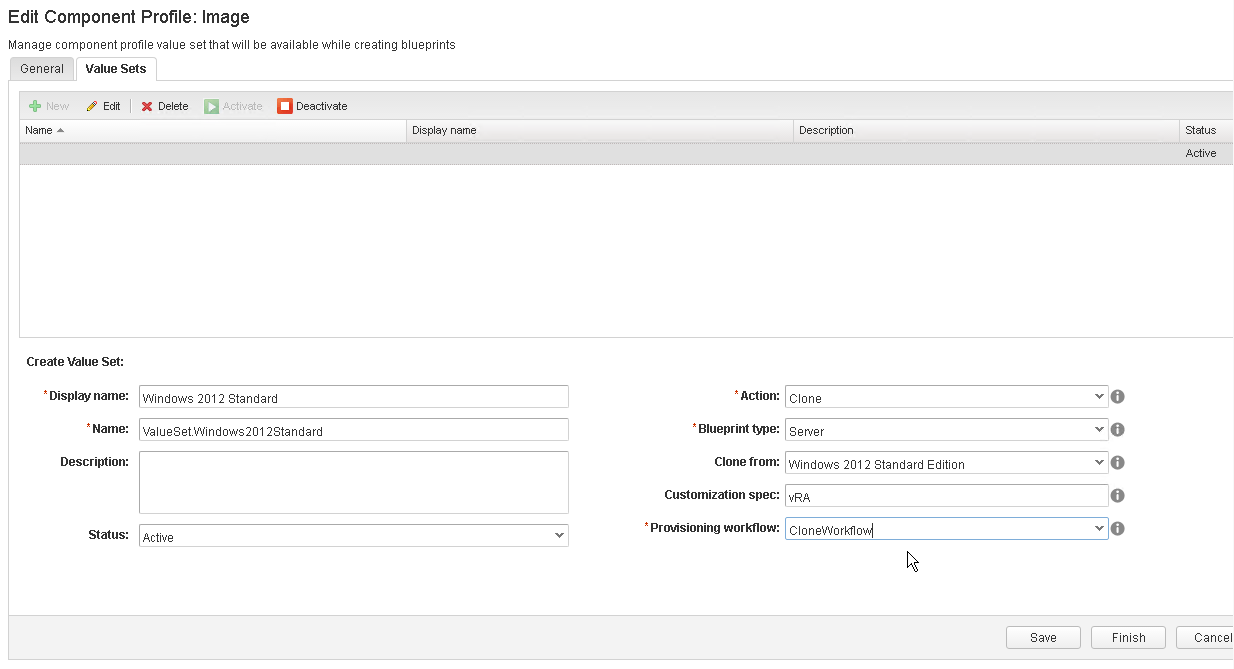This screenshot has width=1234, height=669.
Task: Select the Value Sets tab
Action: [116, 69]
